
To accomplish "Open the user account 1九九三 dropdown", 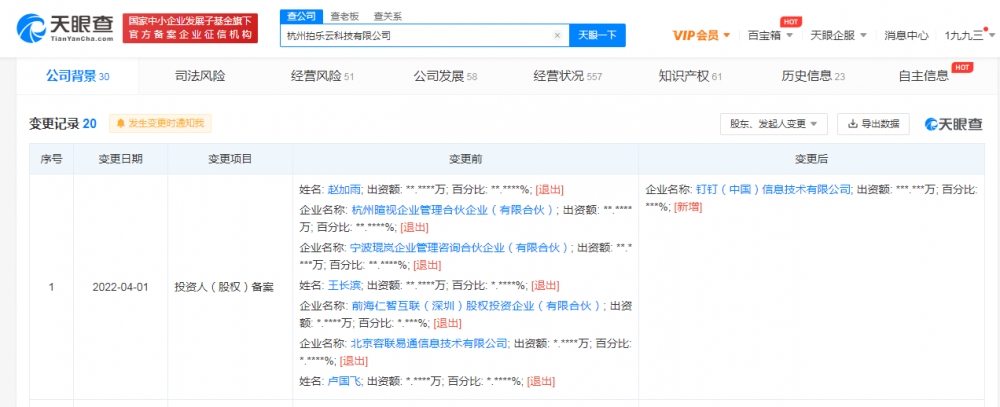I will (969, 35).
